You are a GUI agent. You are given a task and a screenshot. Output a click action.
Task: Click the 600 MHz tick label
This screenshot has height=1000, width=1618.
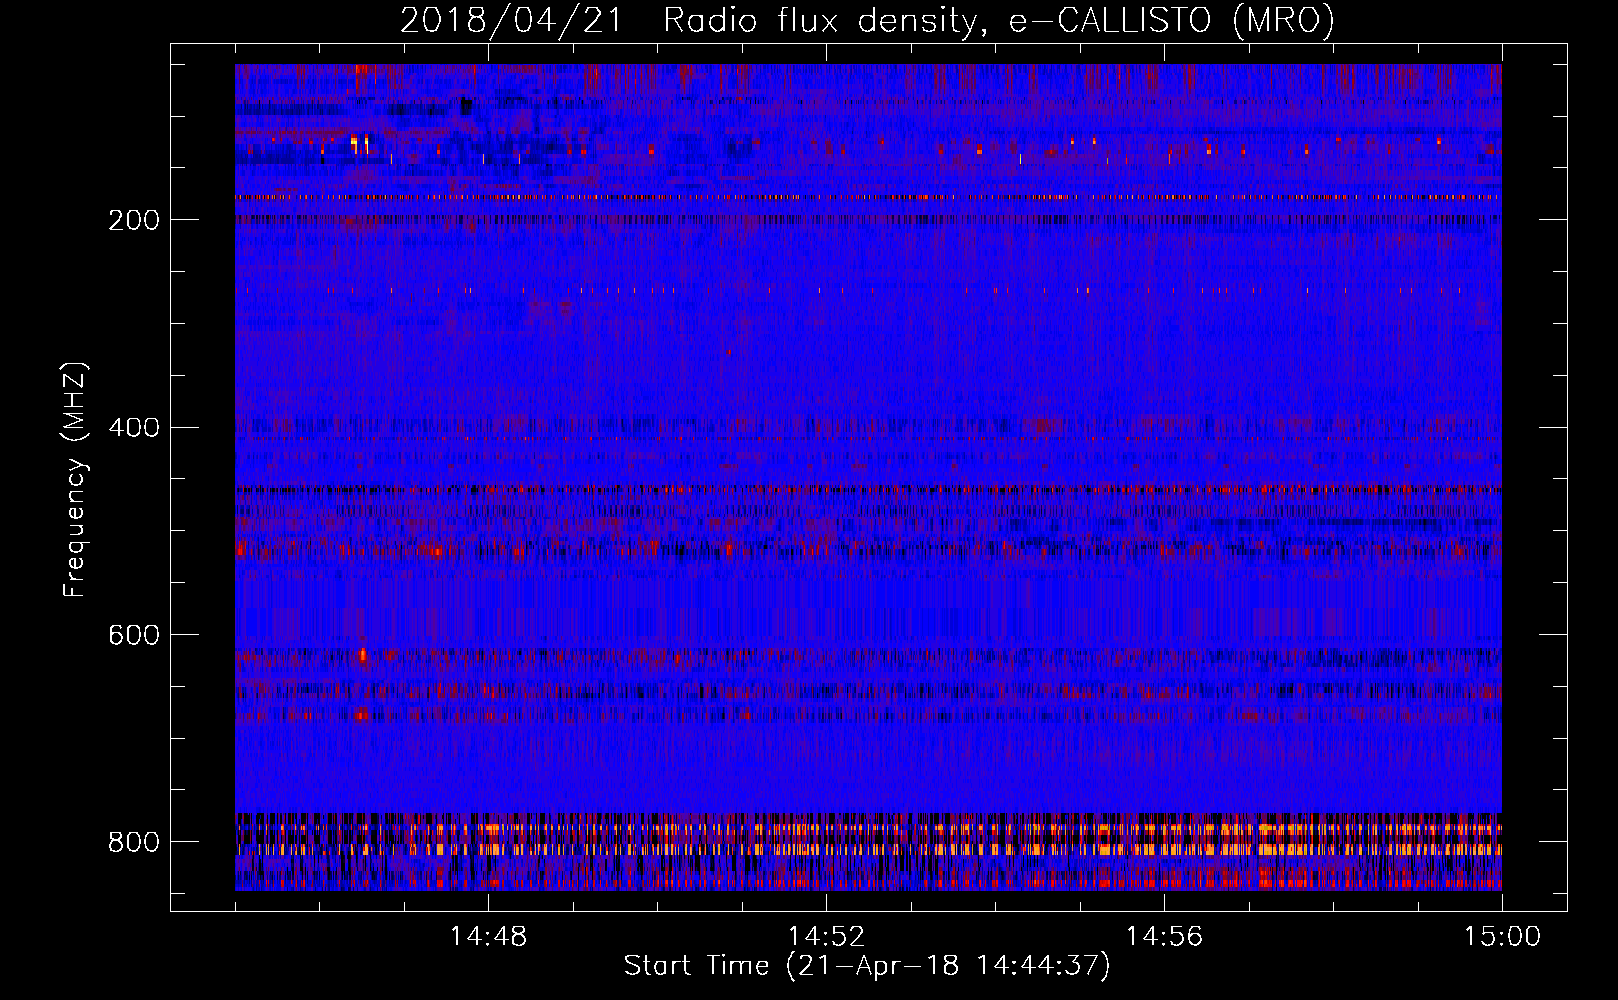click(x=134, y=635)
